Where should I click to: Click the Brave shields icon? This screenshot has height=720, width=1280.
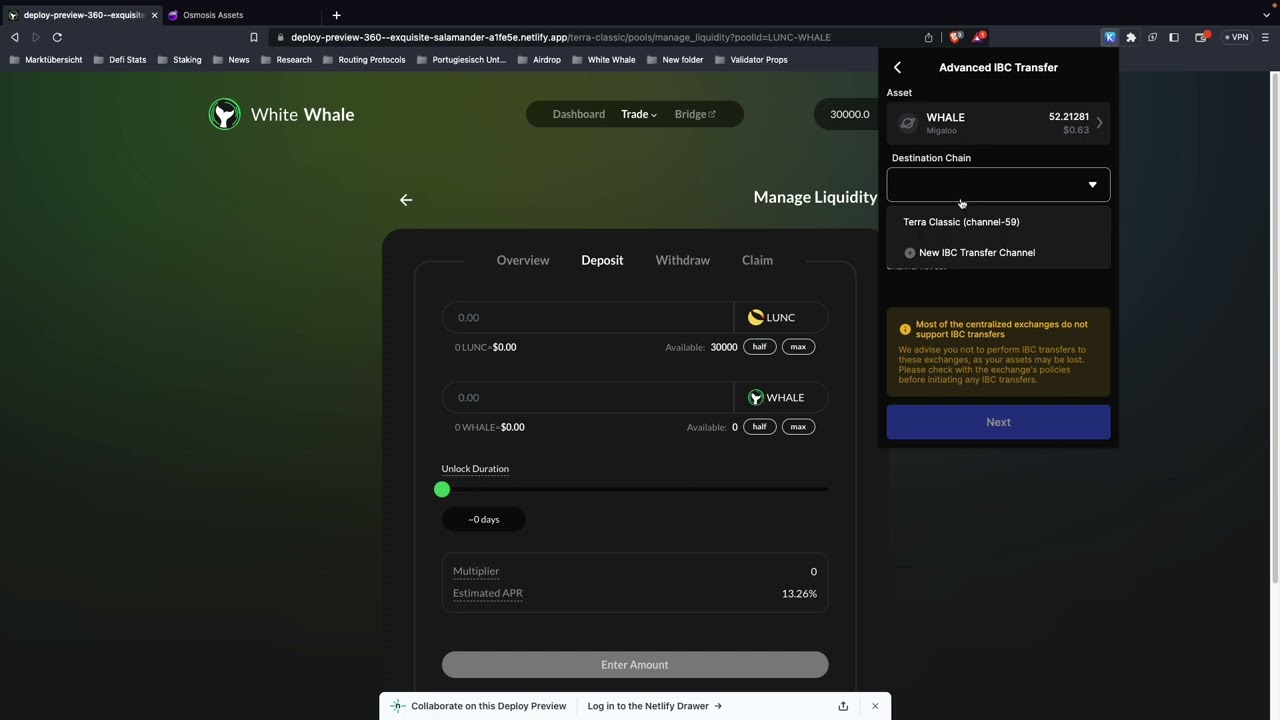pos(956,37)
